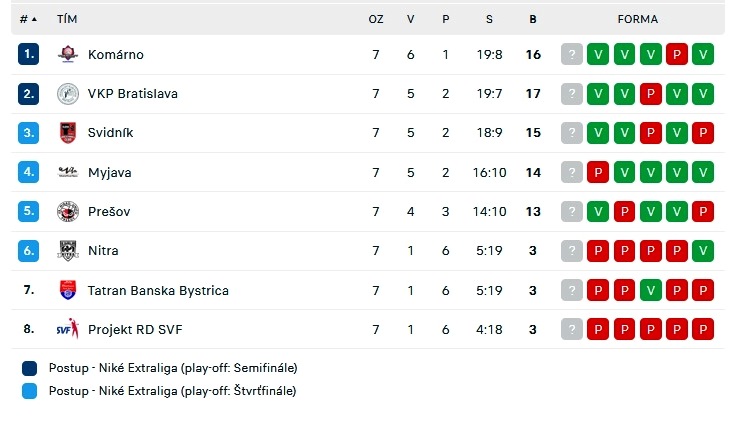The width and height of the screenshot is (737, 425).
Task: Click the dark blue Semifinále legend swatch
Action: pyautogui.click(x=29, y=368)
